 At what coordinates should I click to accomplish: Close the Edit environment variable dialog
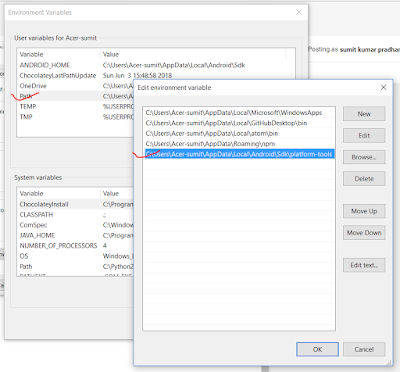(x=383, y=87)
